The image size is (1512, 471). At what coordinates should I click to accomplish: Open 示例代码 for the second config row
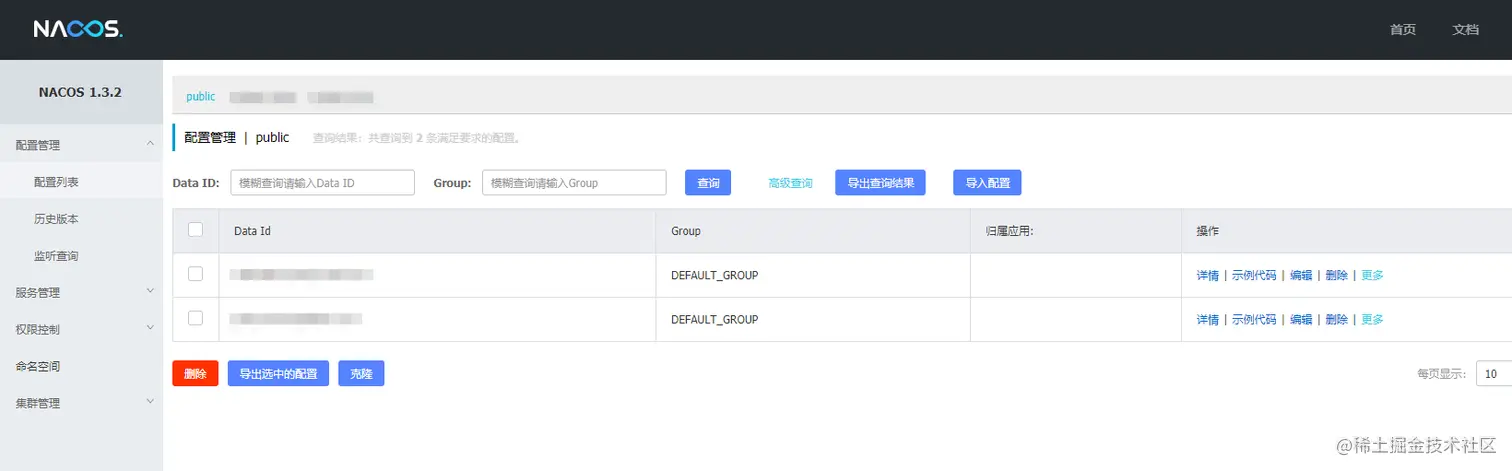click(x=1254, y=320)
